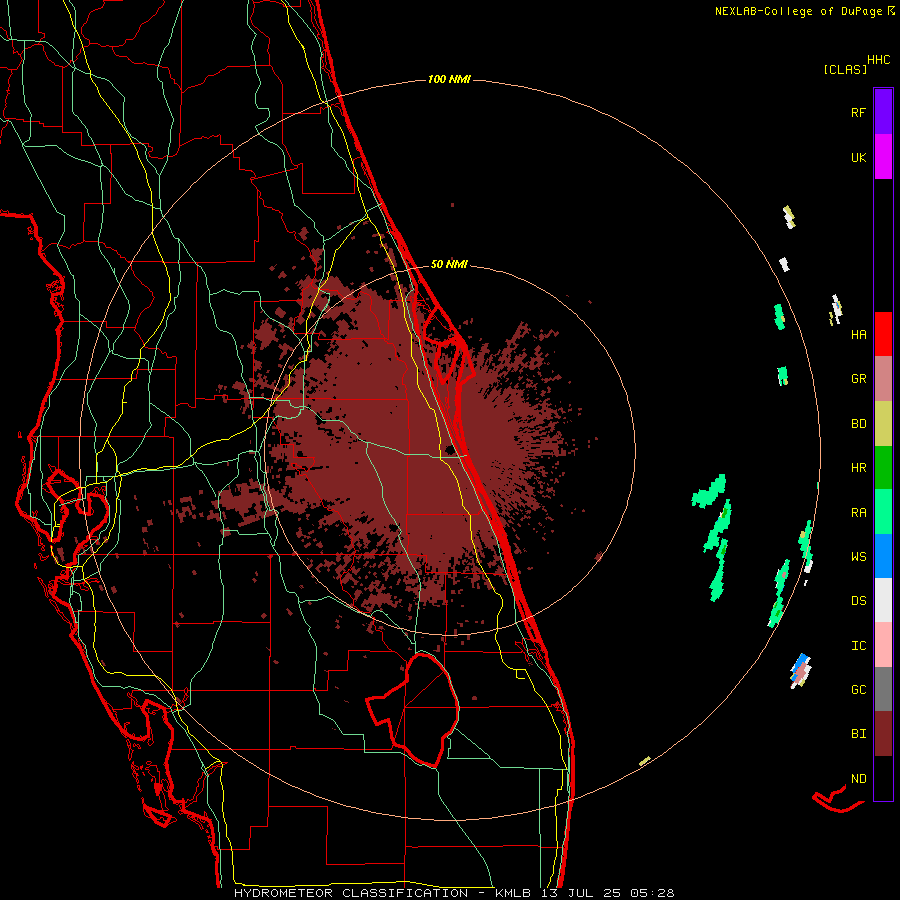Click the 'HA' legend label

[x=858, y=335]
